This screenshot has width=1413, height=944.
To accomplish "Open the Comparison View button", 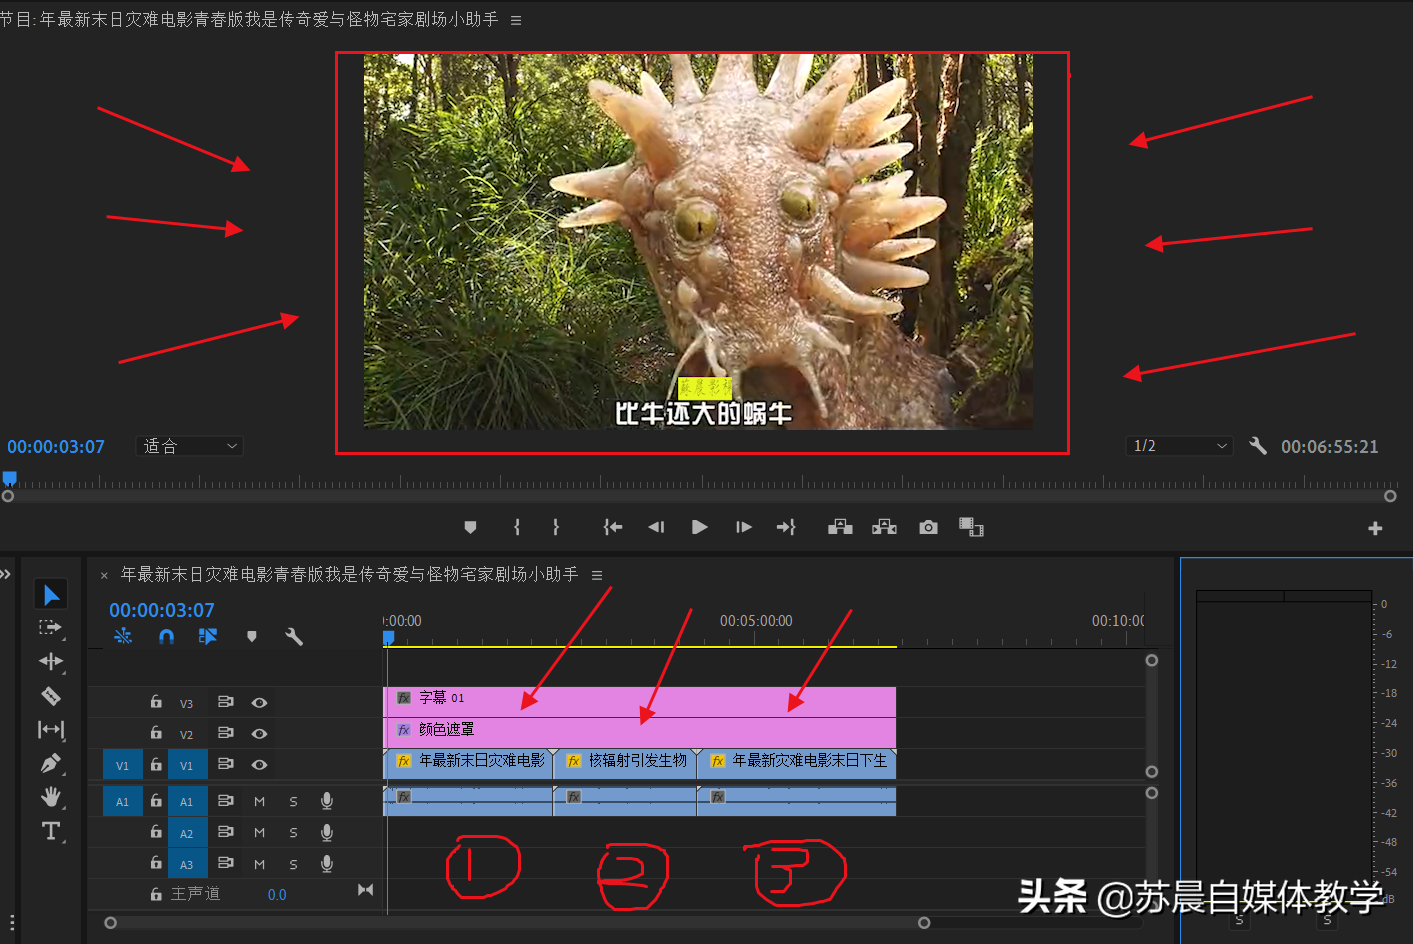I will click(x=971, y=527).
